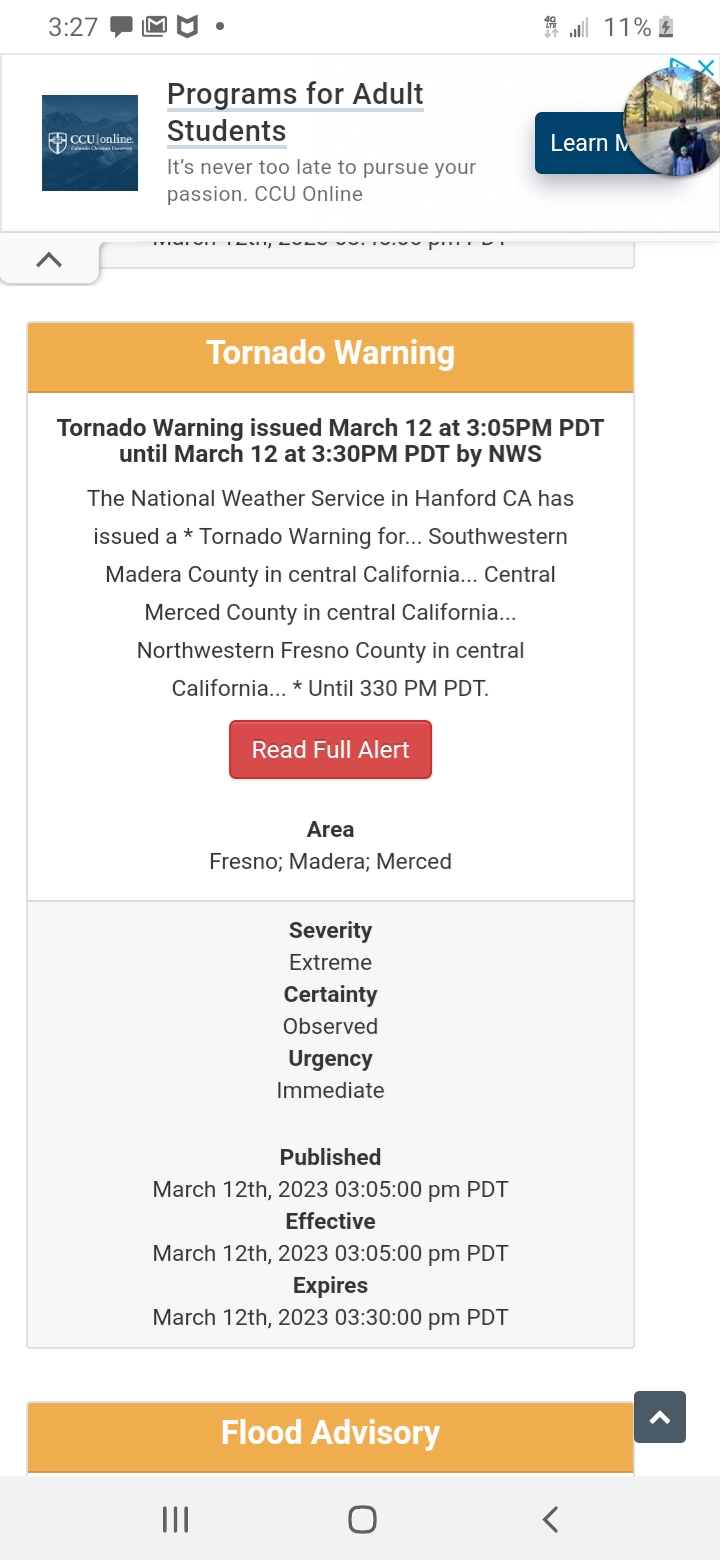Viewport: 720px width, 1560px height.
Task: Open the Programs for Adult Students link
Action: coord(295,112)
